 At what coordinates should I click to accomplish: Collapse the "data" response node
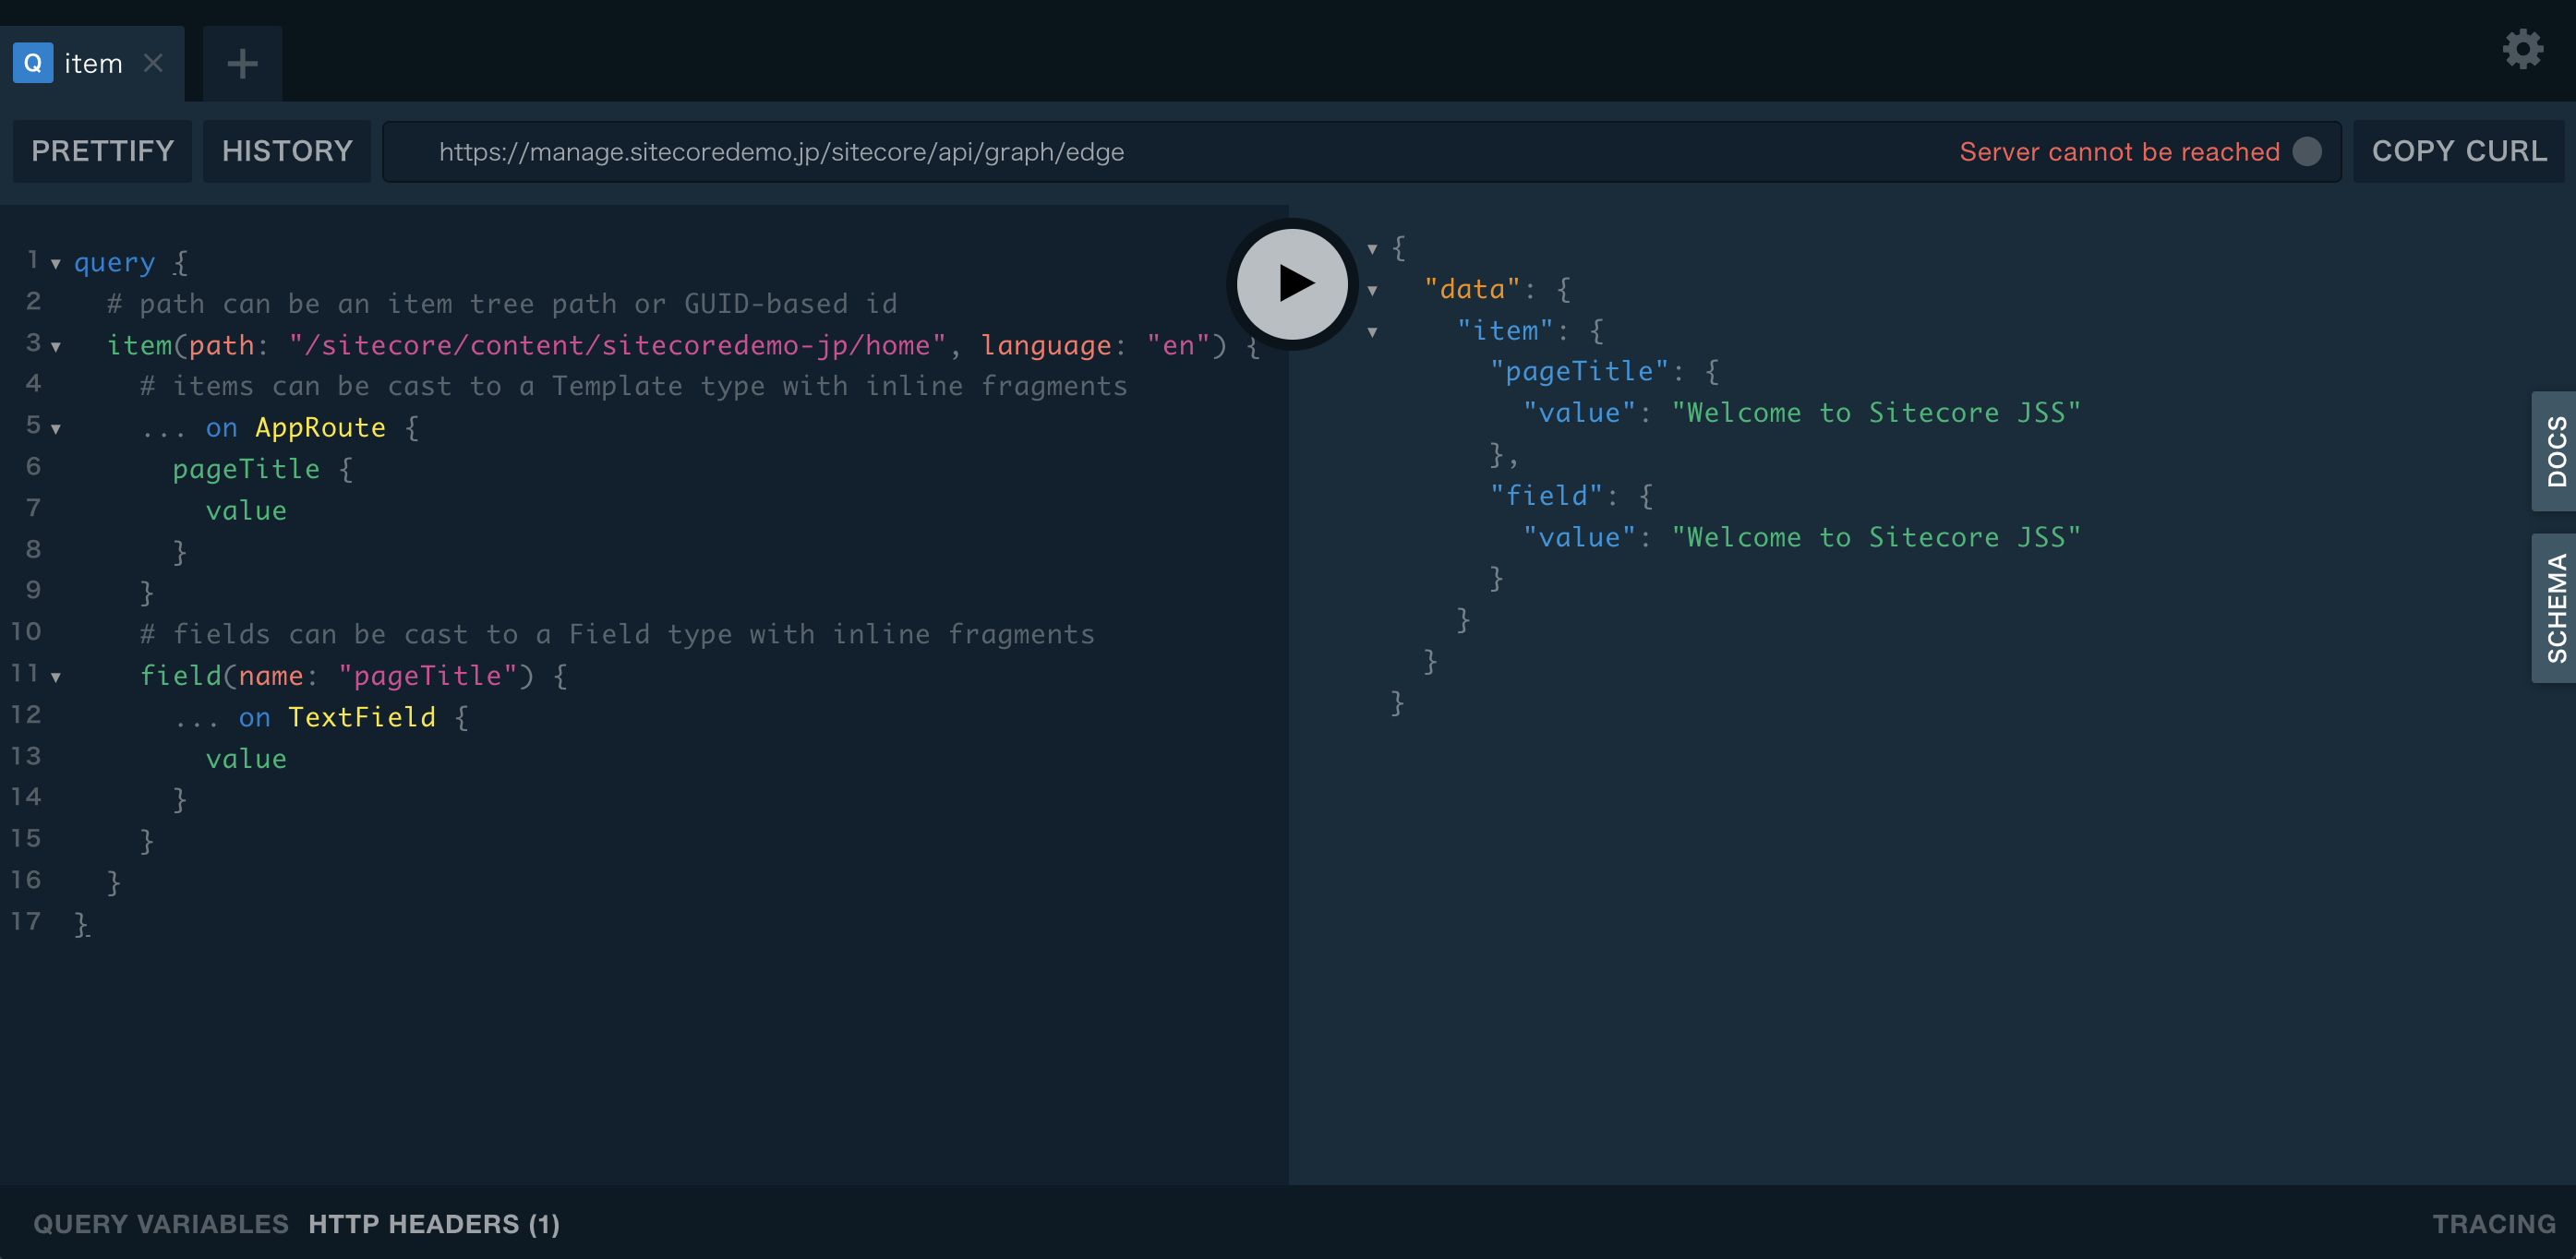1372,291
